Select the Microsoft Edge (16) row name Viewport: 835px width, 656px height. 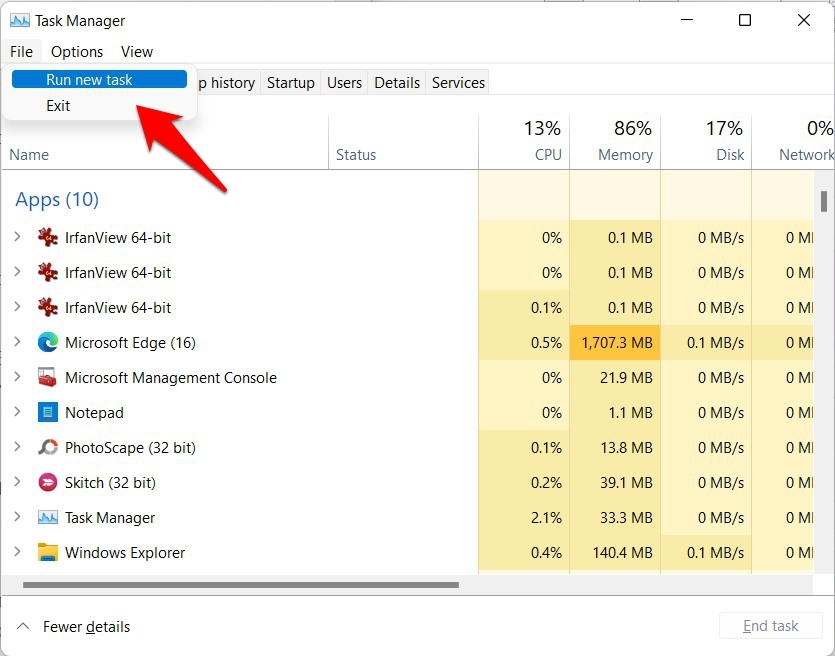click(130, 343)
